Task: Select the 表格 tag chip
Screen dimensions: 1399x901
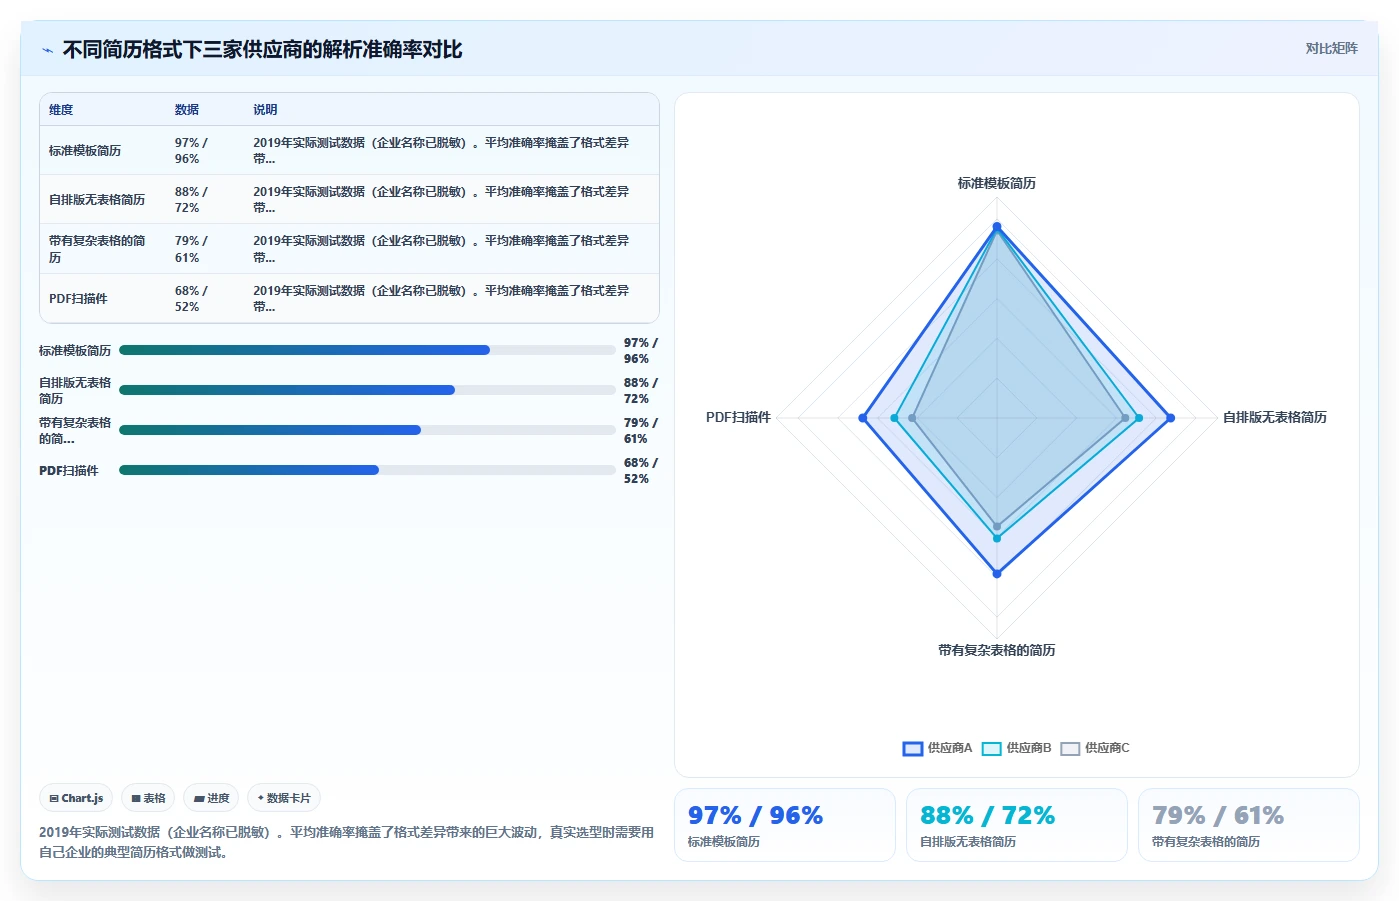Action: tap(148, 798)
